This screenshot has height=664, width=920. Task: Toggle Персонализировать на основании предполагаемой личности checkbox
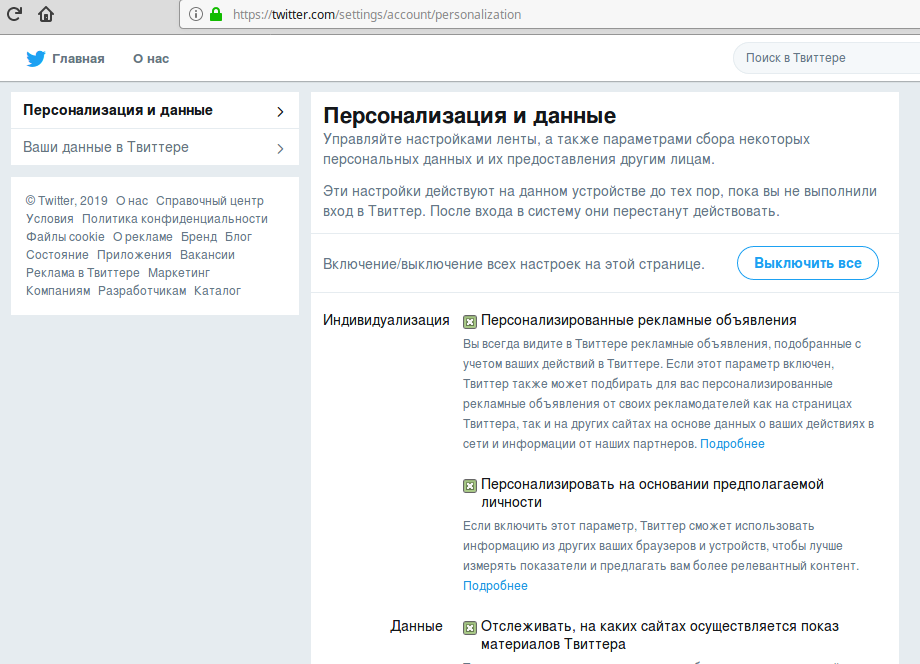click(469, 486)
